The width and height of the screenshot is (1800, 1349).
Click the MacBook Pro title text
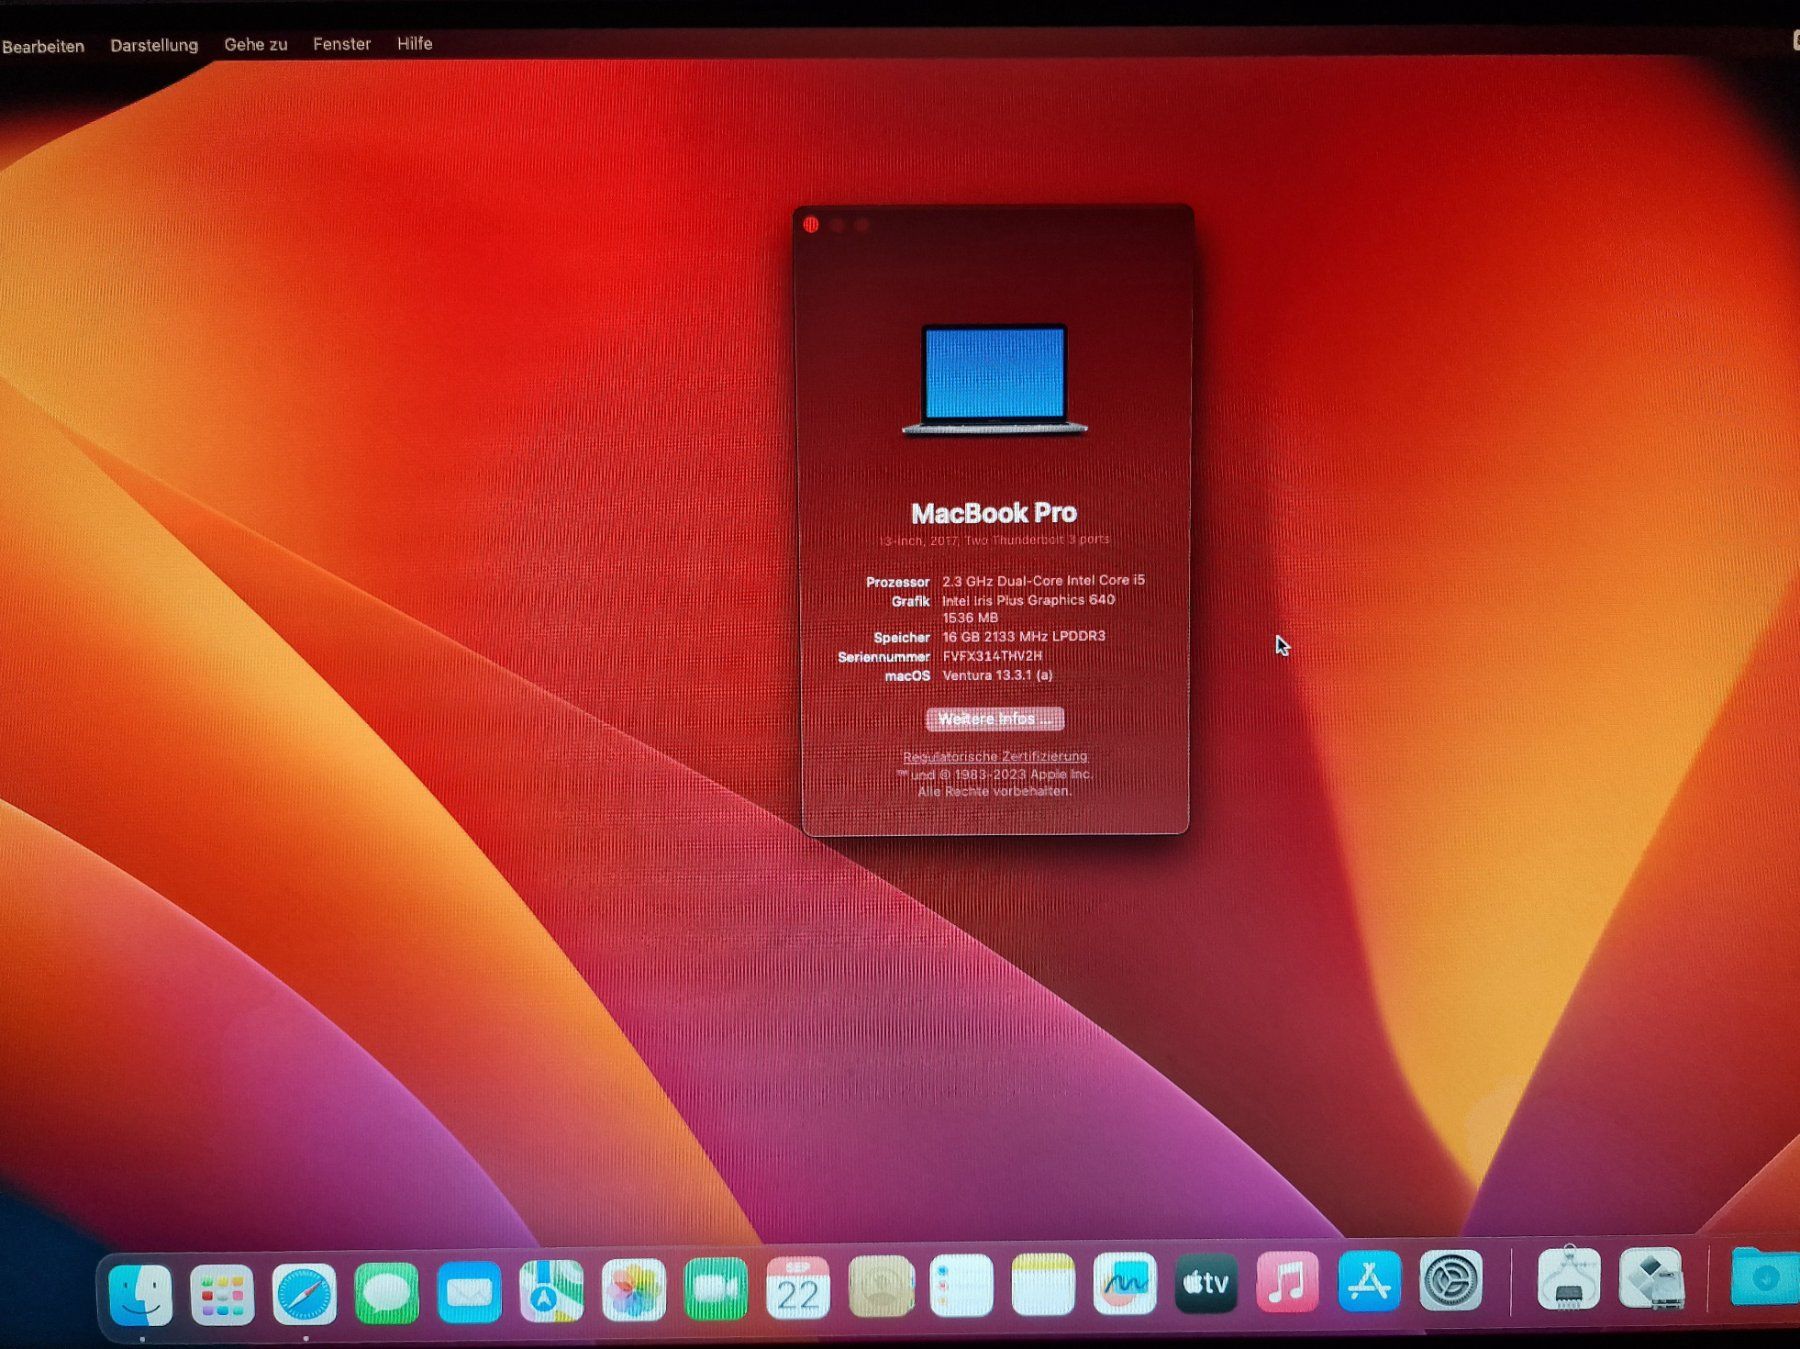[x=994, y=513]
